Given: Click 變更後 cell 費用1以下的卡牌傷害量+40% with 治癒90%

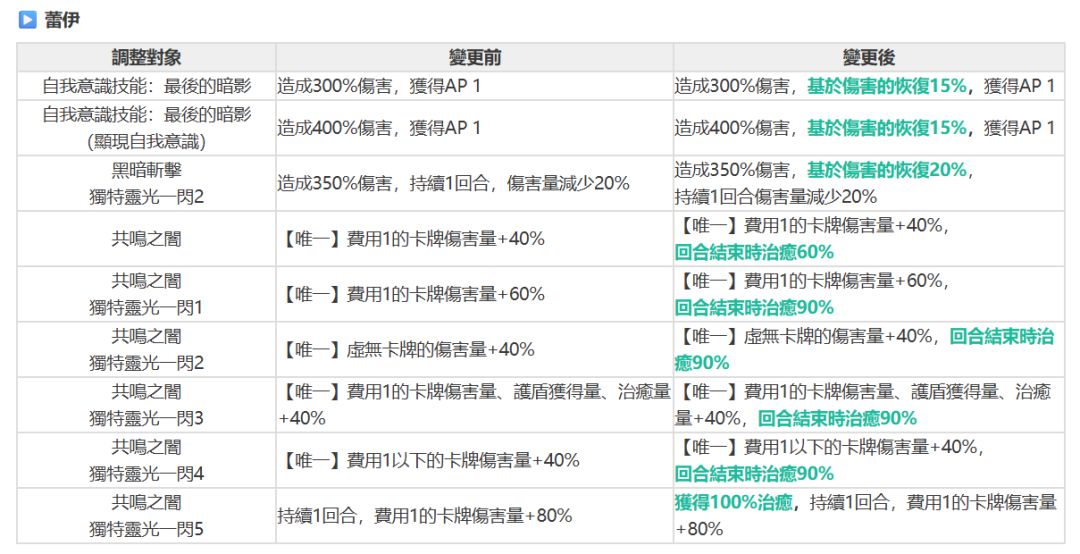Looking at the screenshot, I should (869, 460).
